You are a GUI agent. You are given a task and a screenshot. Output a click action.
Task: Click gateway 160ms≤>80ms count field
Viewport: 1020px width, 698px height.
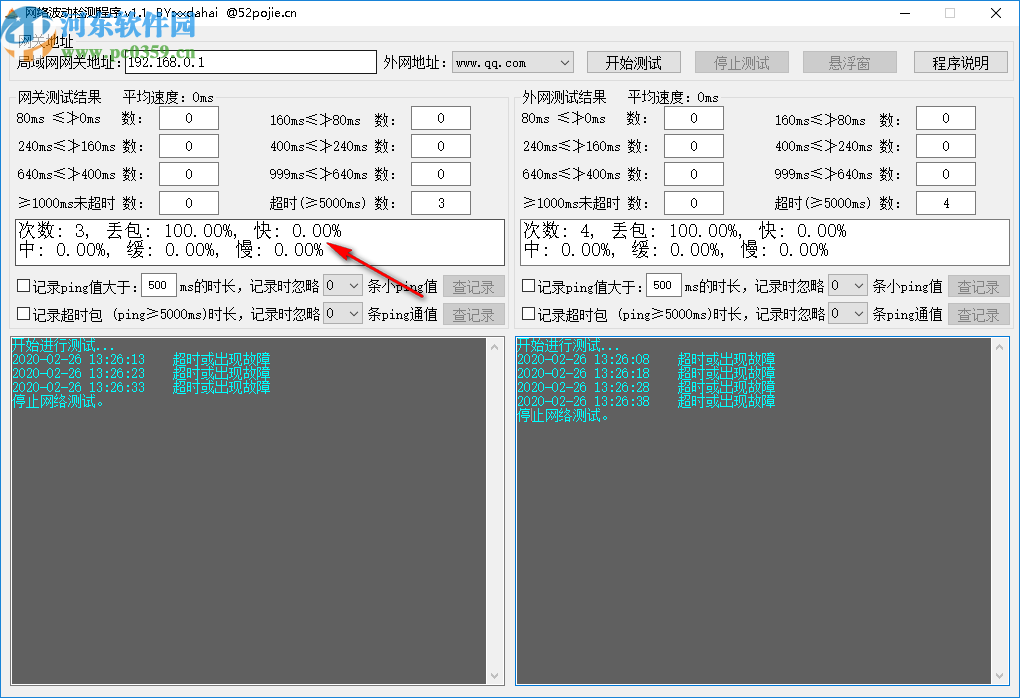441,118
